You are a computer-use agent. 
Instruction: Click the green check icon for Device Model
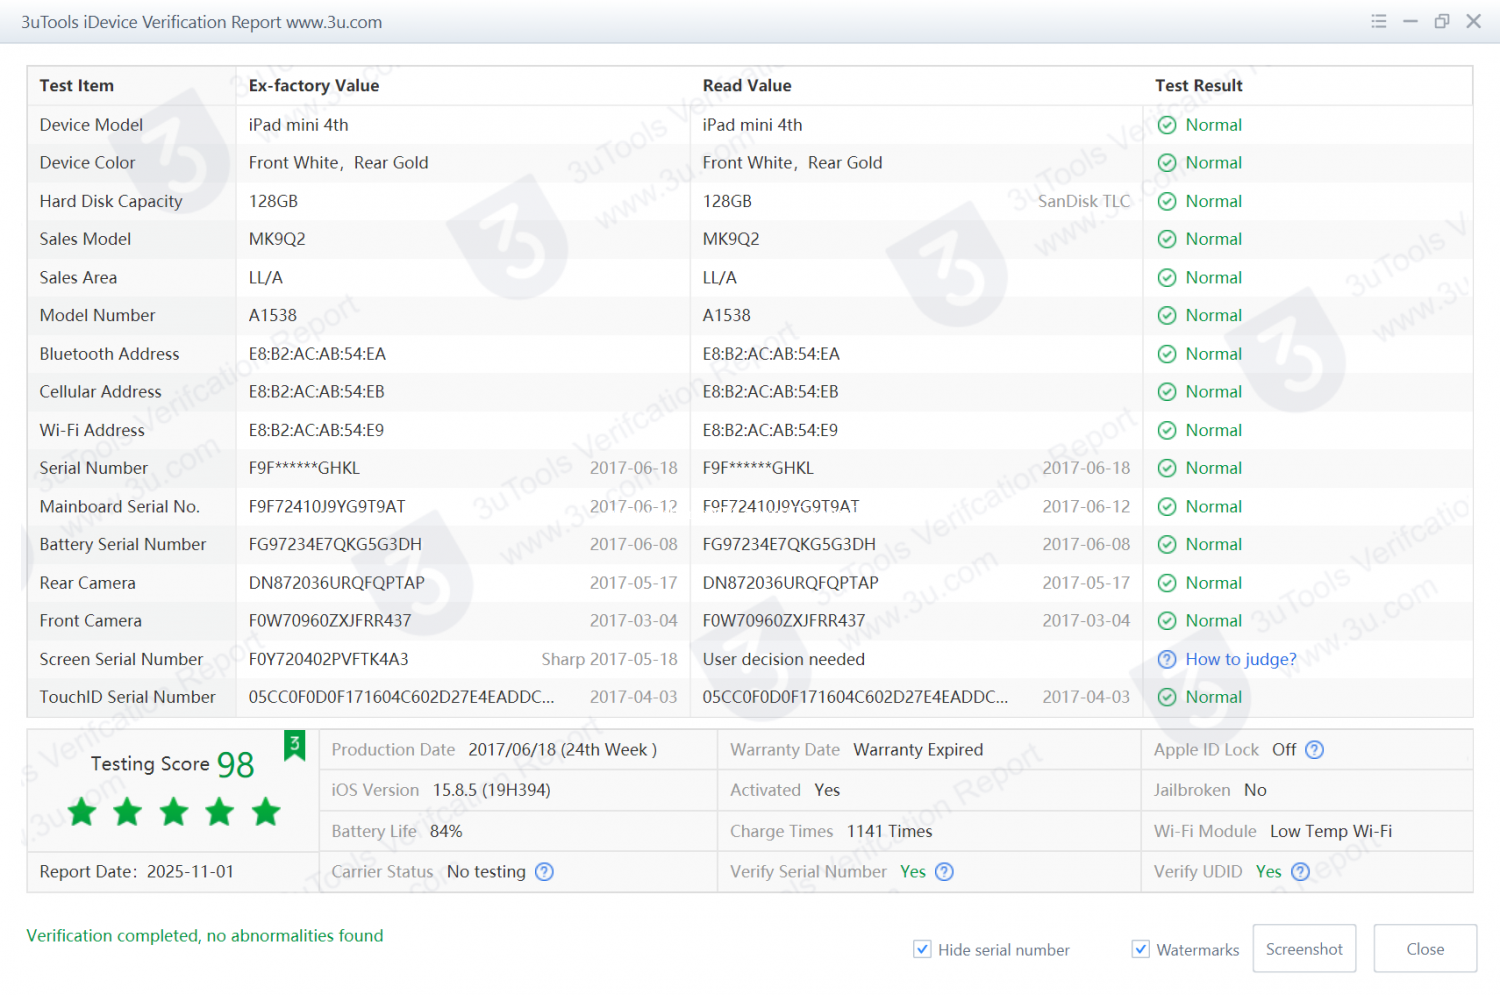[x=1166, y=125]
